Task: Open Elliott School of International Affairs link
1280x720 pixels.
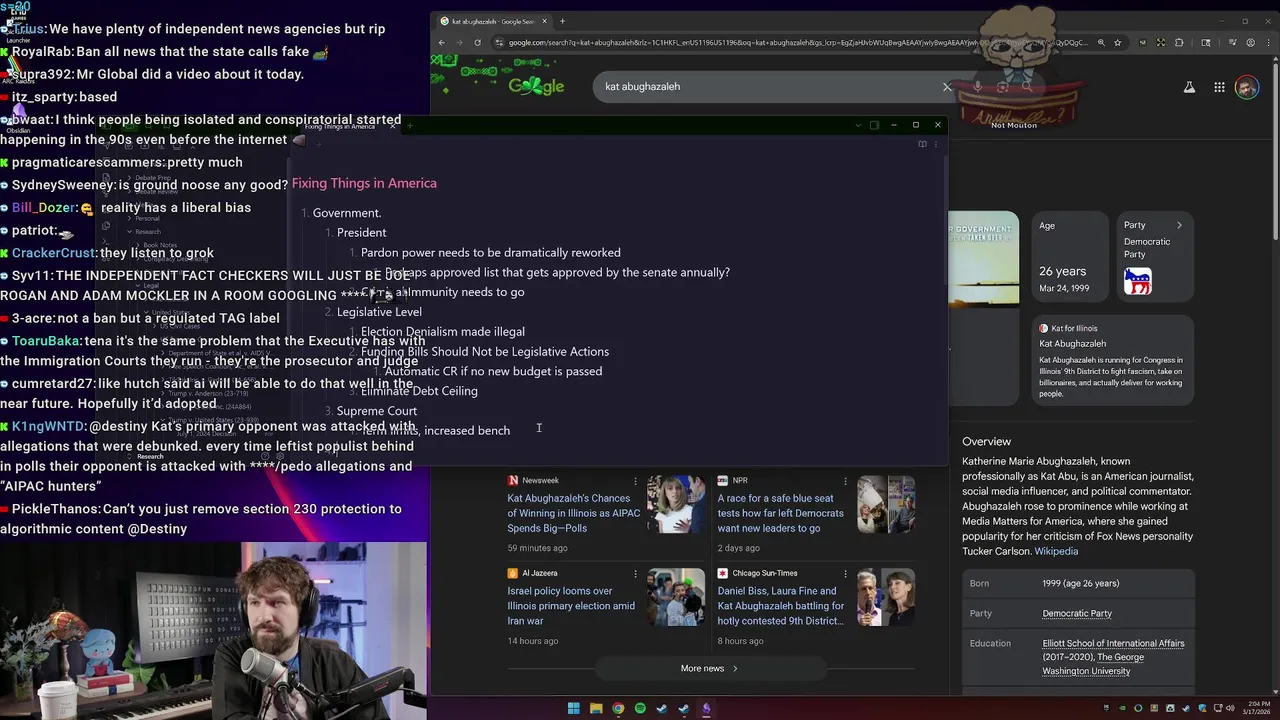Action: [x=1113, y=643]
